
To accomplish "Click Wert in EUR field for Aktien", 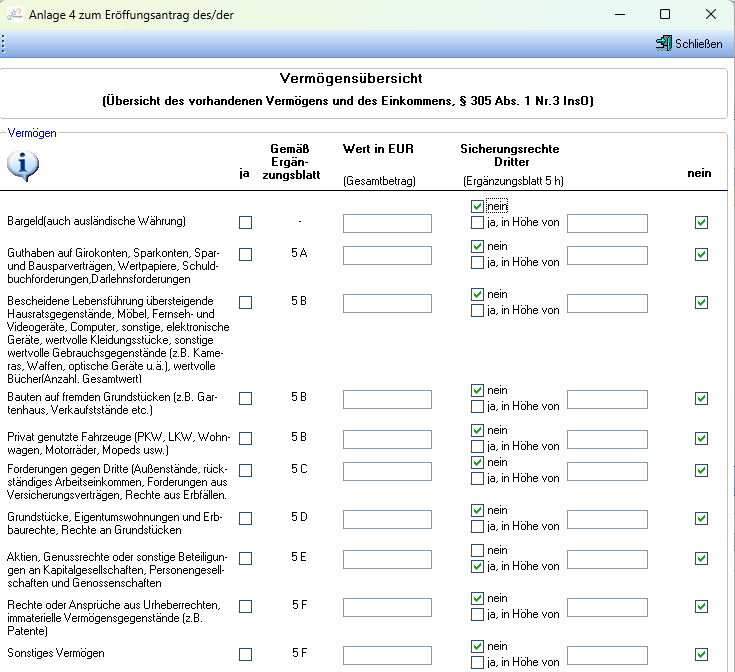I will (387, 559).
